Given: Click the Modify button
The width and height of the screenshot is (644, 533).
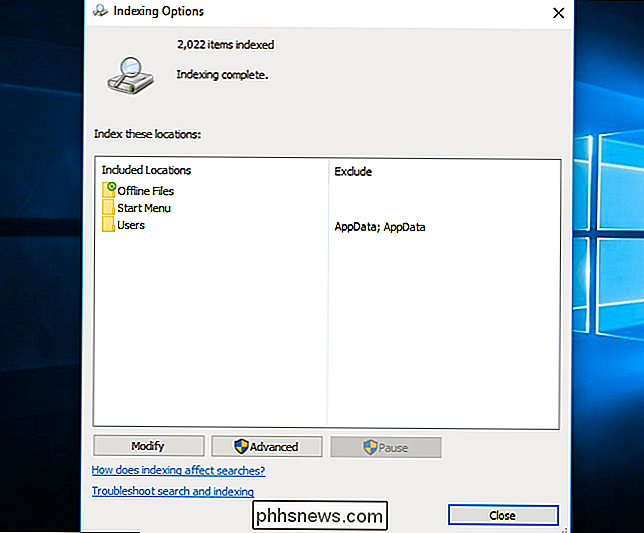Looking at the screenshot, I should pos(149,446).
